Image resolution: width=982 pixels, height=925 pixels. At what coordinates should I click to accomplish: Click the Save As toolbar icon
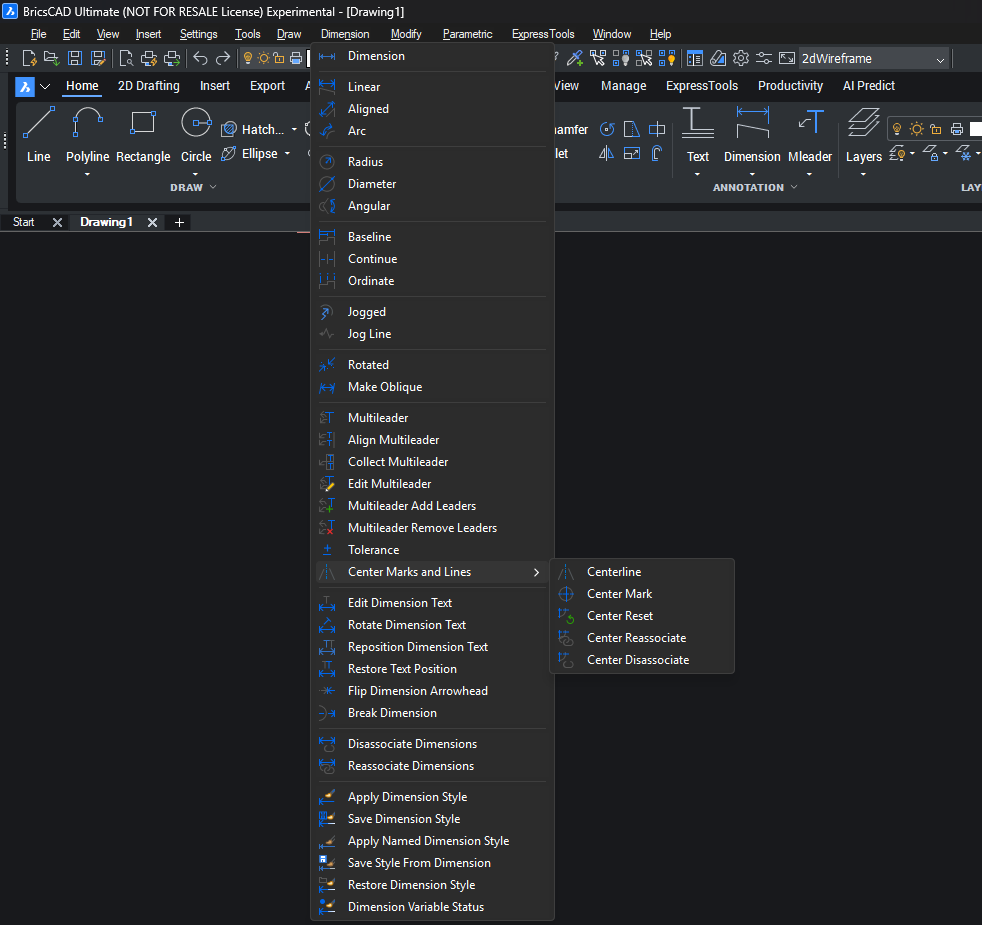[98, 58]
